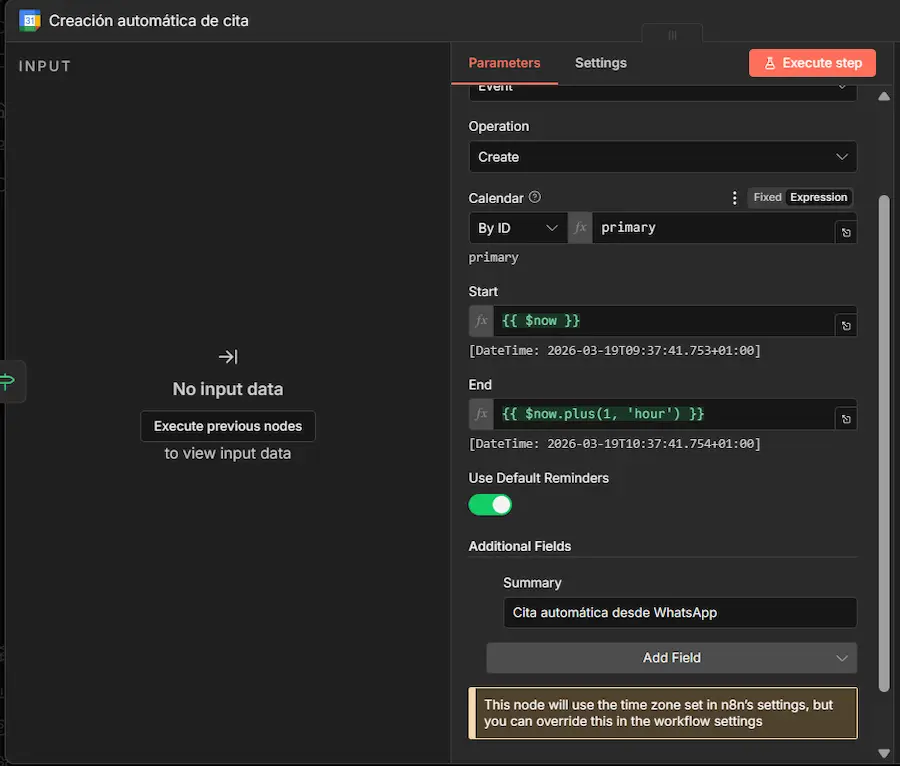The width and height of the screenshot is (900, 766).
Task: Switch the Calendar field to Fixed mode
Action: click(766, 197)
